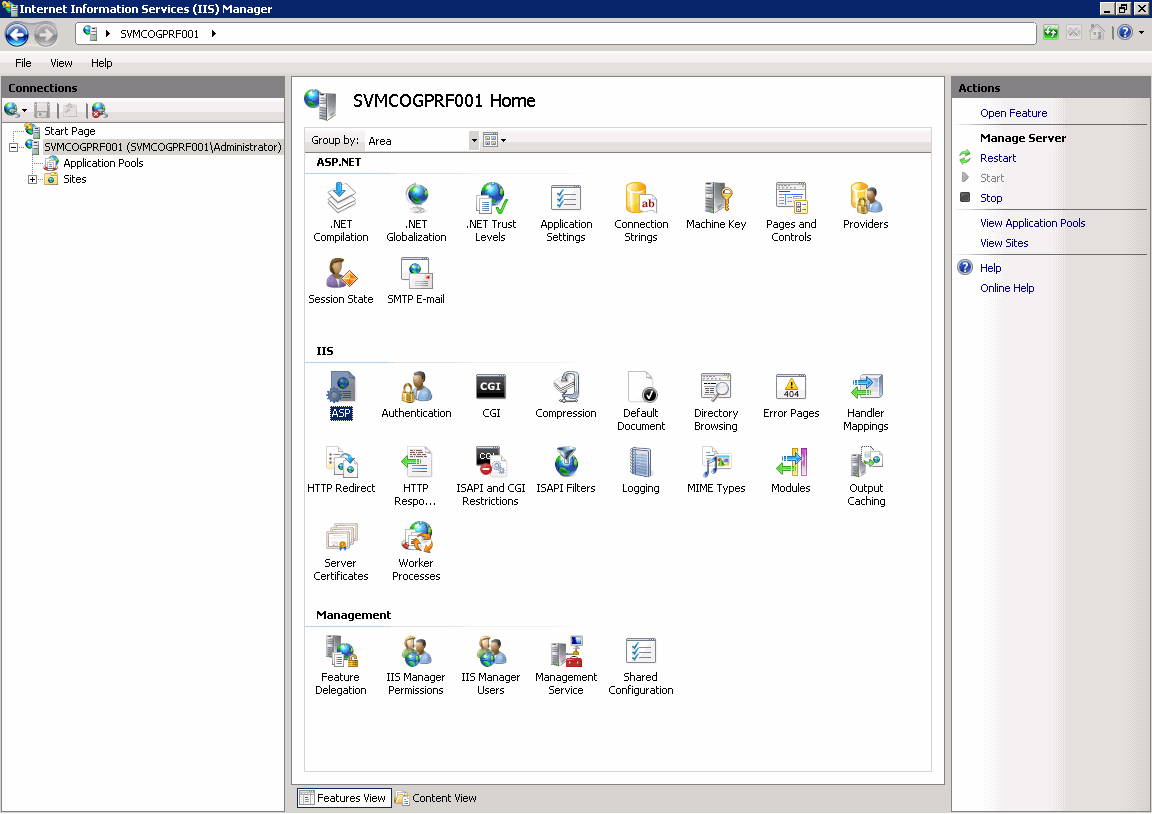Open Default Document settings

(x=641, y=401)
